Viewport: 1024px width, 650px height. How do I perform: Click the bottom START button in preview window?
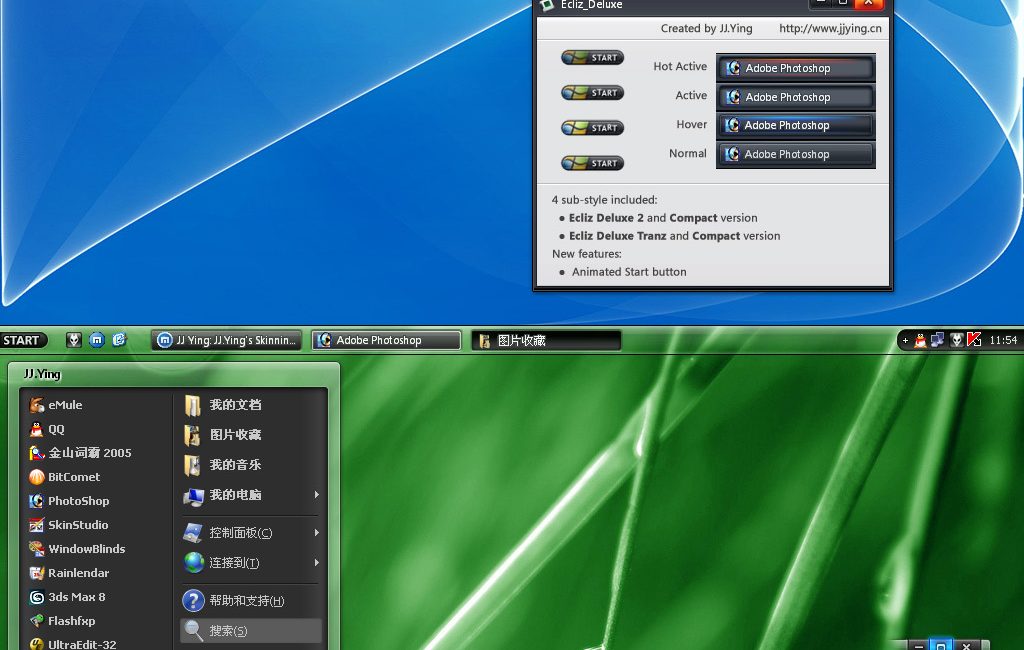tap(592, 163)
